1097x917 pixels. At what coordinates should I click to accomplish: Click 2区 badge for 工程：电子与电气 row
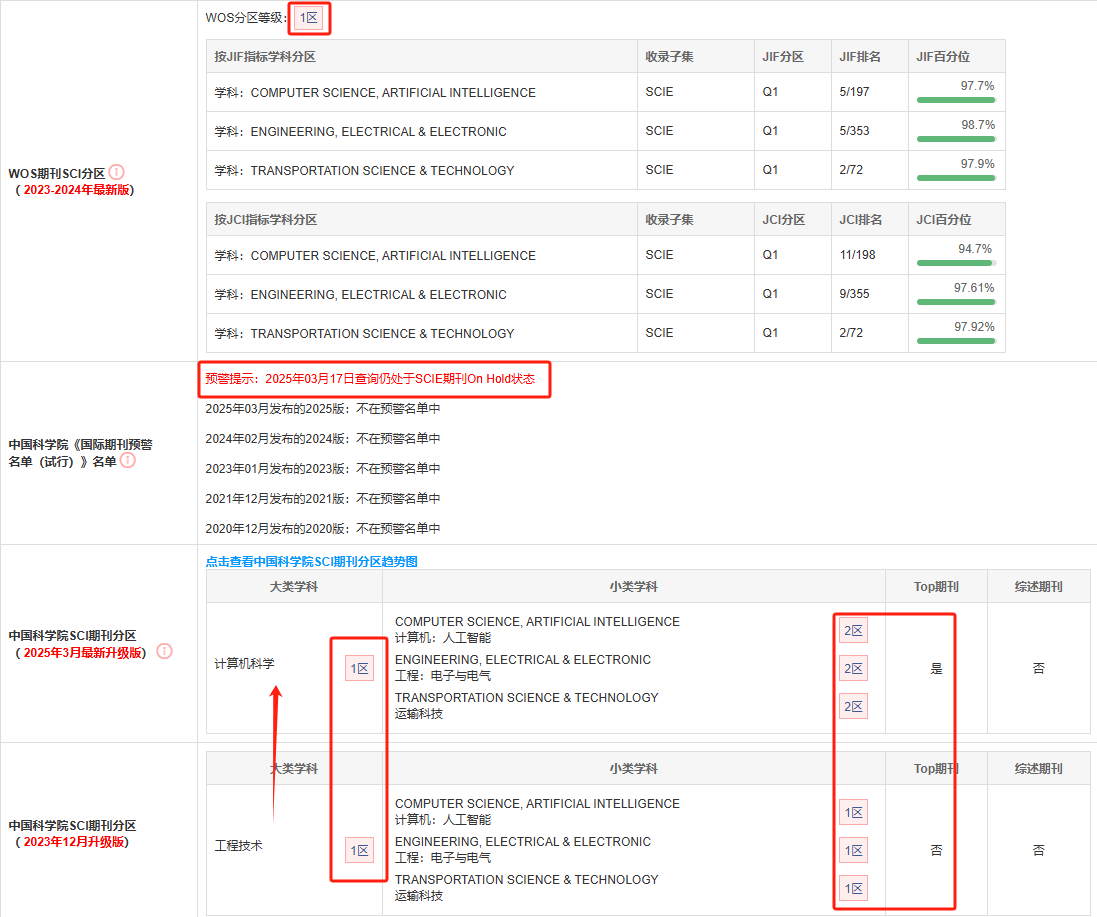coord(853,668)
